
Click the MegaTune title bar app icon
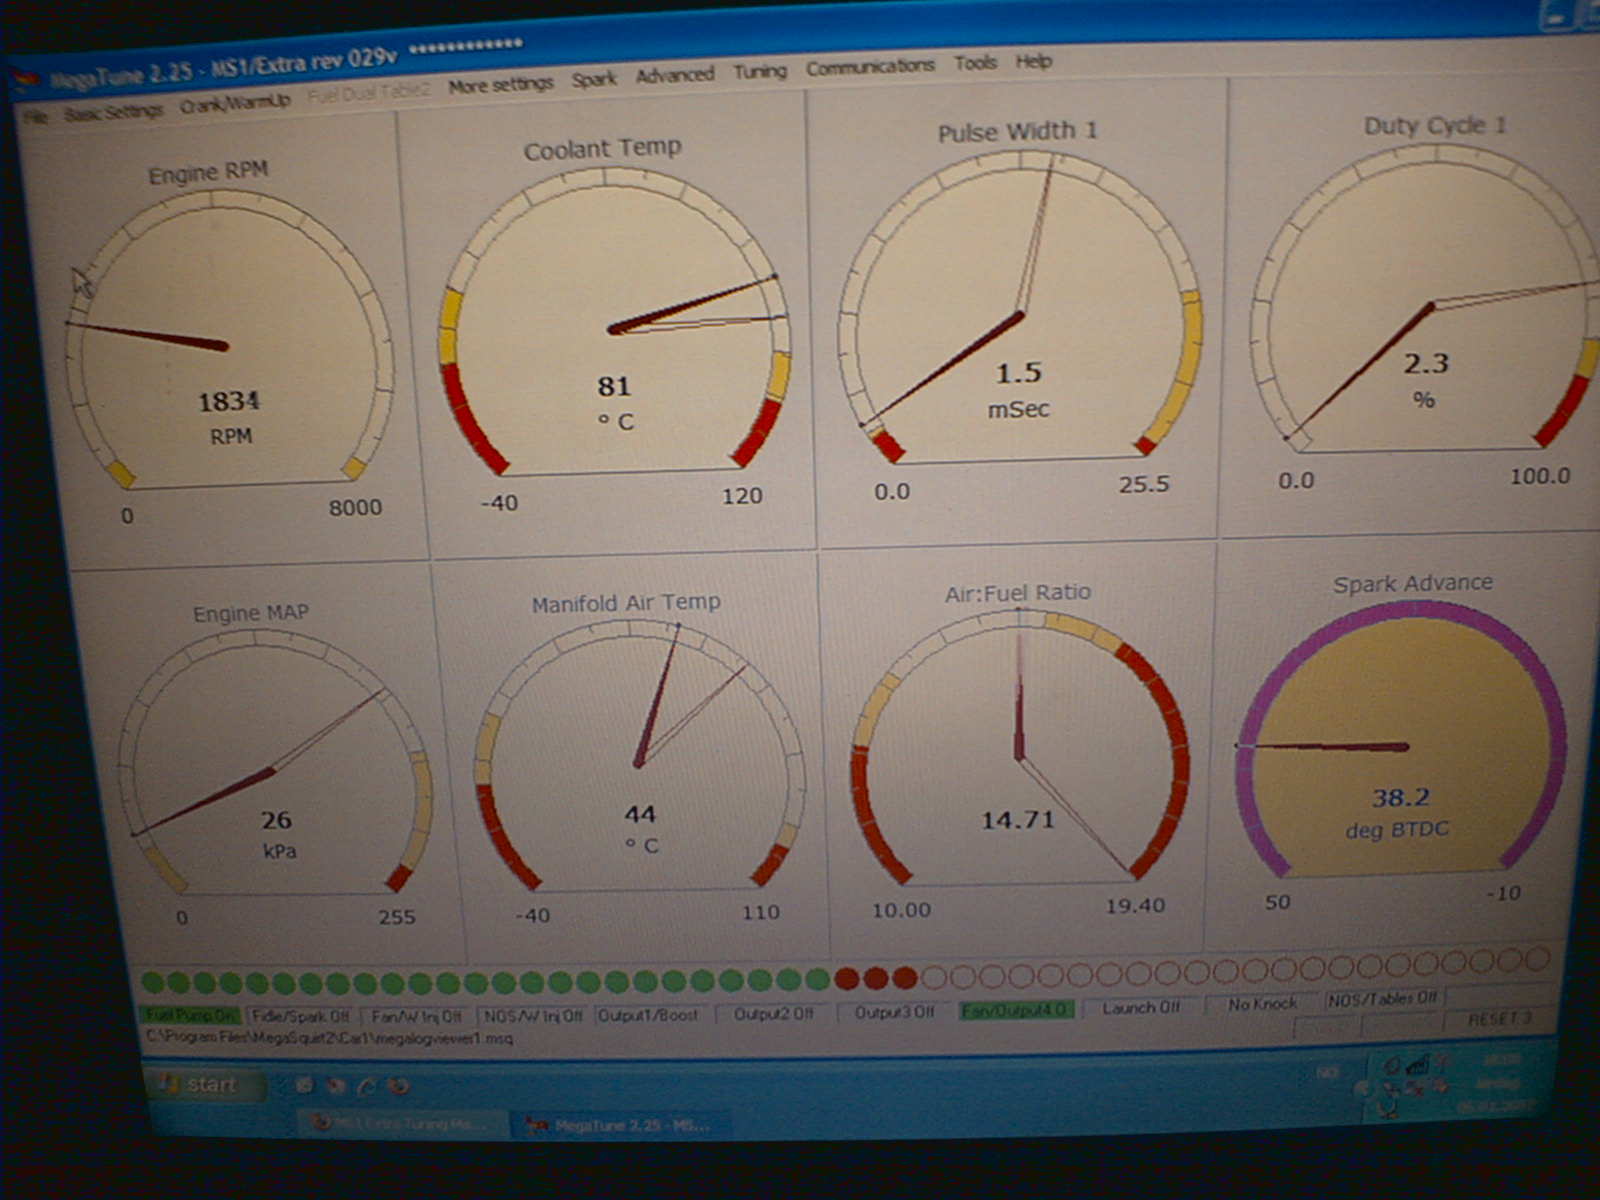point(27,81)
